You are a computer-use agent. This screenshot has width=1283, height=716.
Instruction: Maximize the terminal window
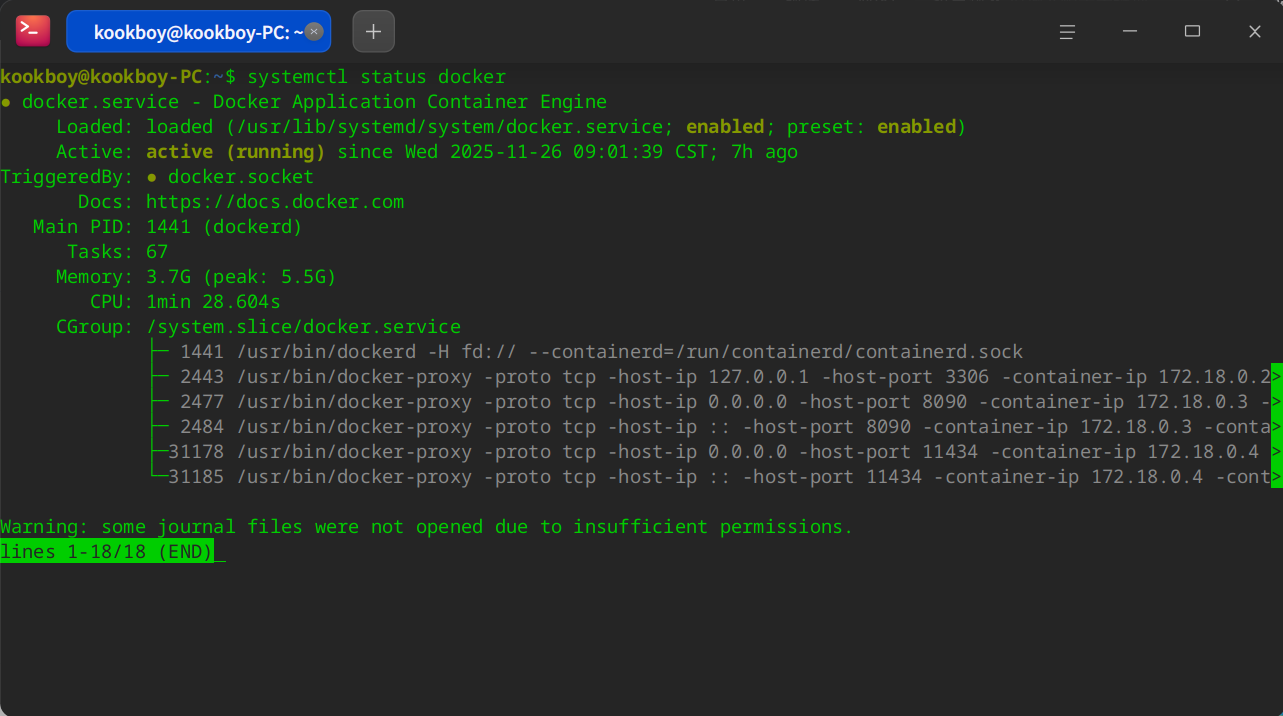pyautogui.click(x=1192, y=32)
